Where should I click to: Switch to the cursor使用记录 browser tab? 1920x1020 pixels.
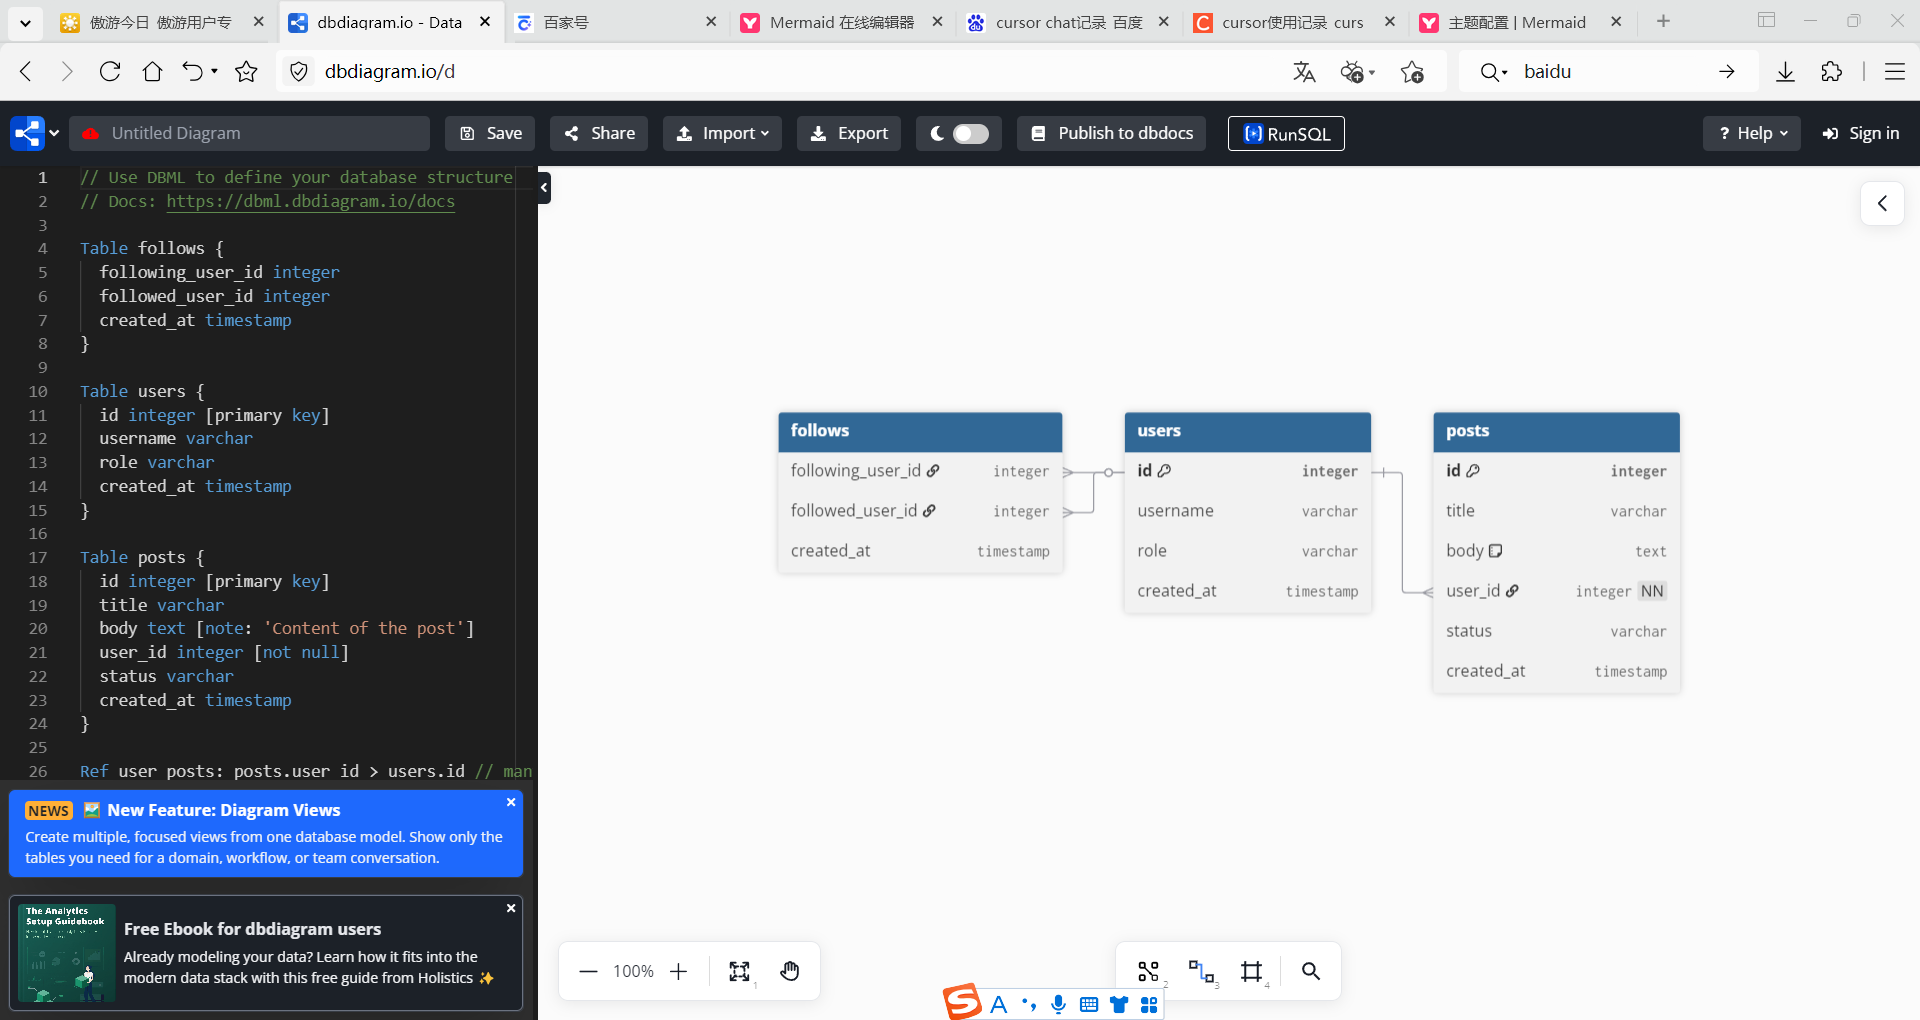(1294, 22)
